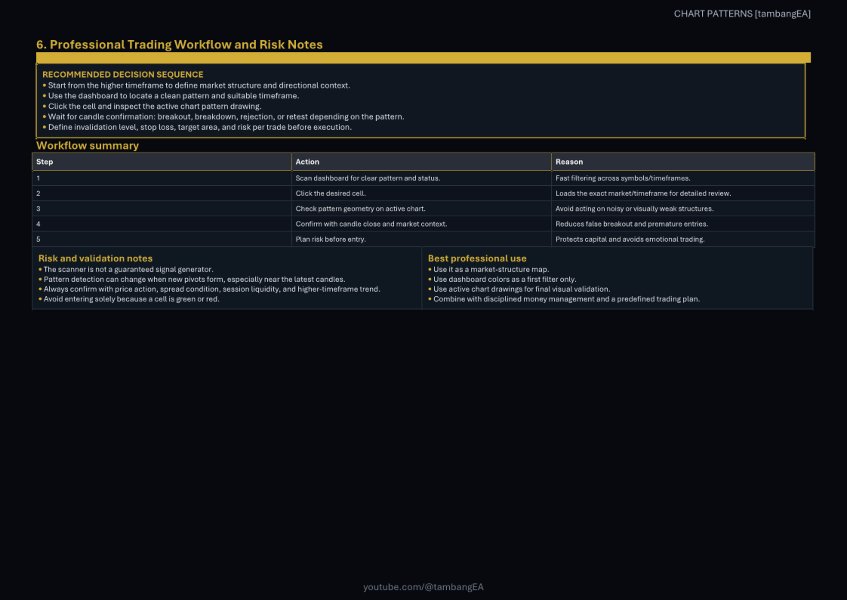Click step cell '5' in workflow table
The image size is (847, 600).
(x=162, y=239)
